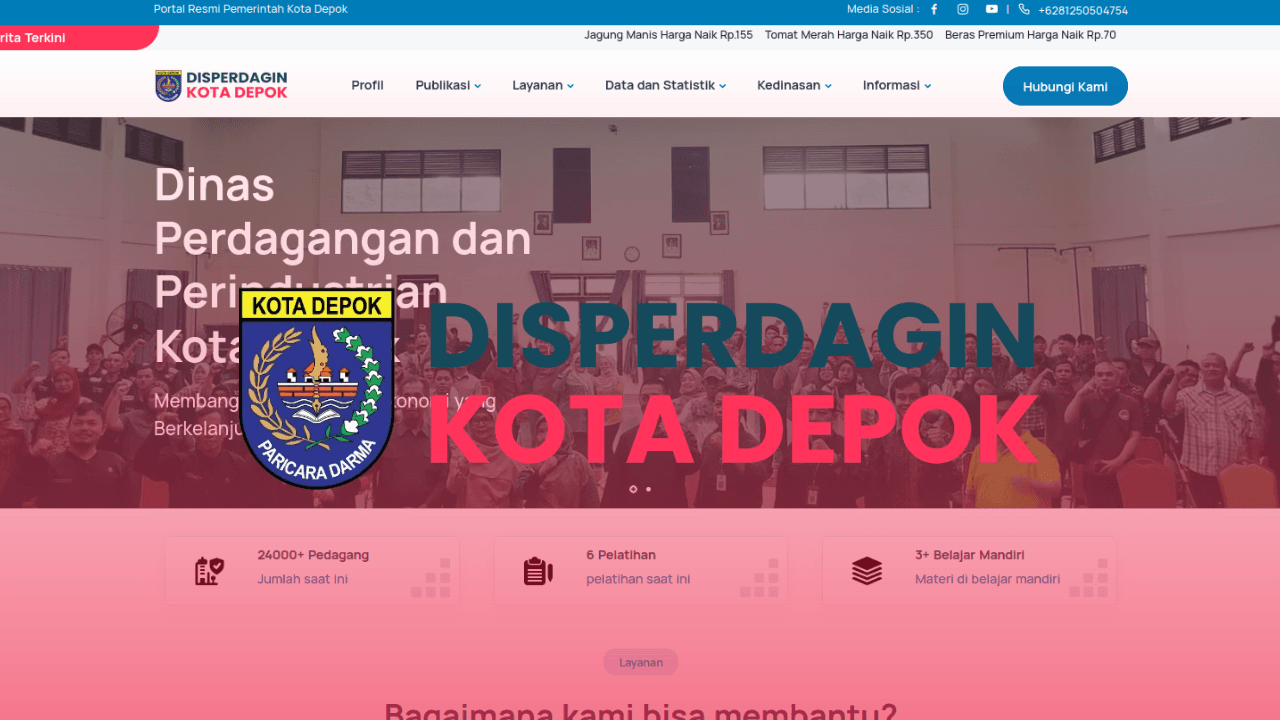This screenshot has width=1280, height=720.
Task: Click the Layanan section badge
Action: [x=640, y=661]
